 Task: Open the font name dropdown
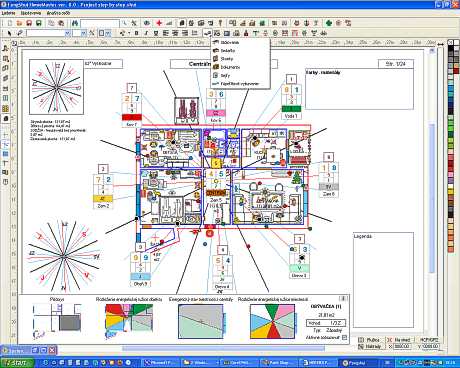click(67, 33)
